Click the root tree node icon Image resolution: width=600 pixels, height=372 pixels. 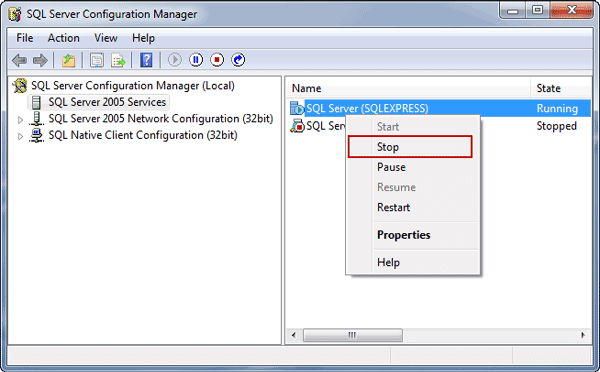[20, 85]
